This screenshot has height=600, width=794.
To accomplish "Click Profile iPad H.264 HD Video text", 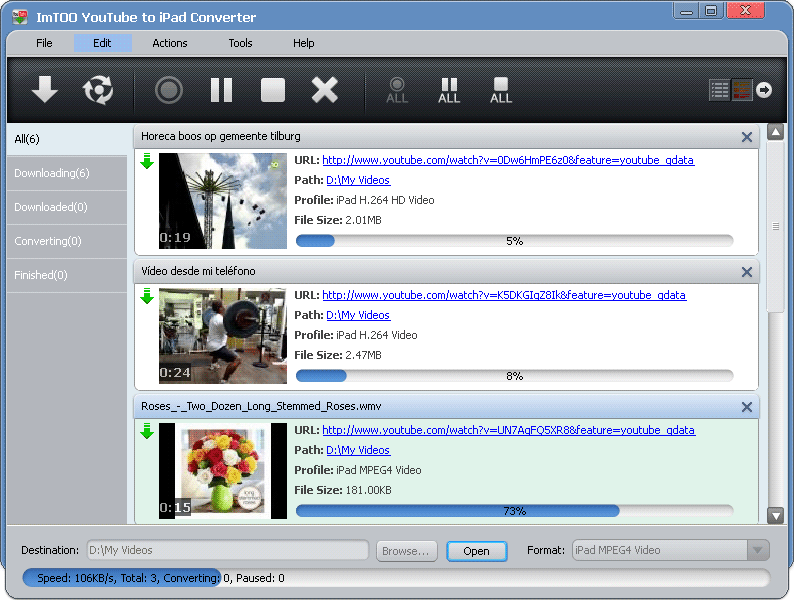I will pyautogui.click(x=364, y=201).
